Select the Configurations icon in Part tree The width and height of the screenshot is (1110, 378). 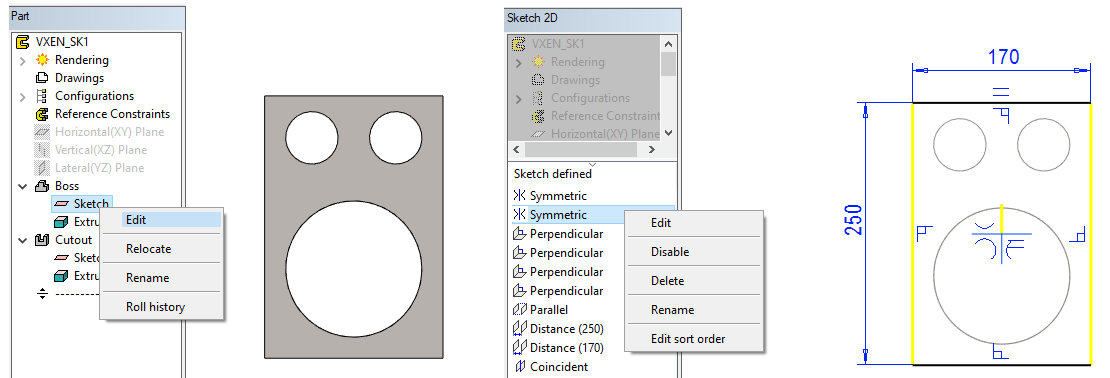pos(42,96)
